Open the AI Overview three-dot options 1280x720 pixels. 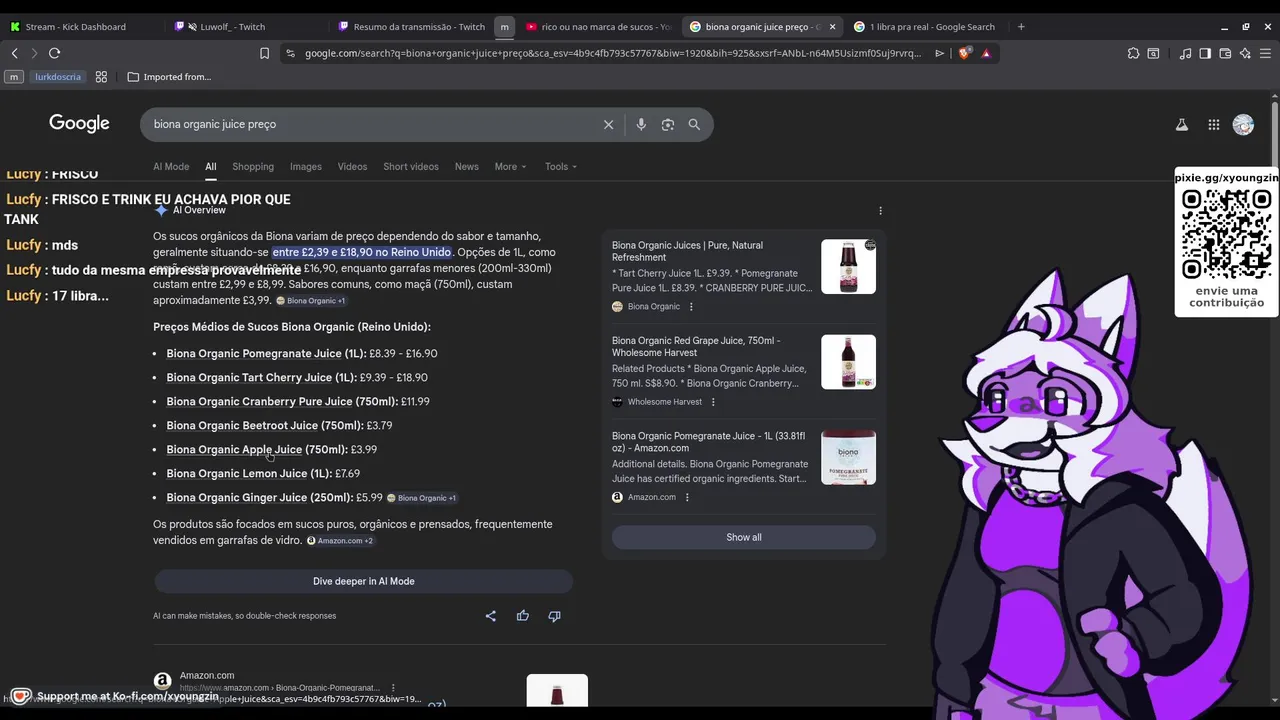880,211
